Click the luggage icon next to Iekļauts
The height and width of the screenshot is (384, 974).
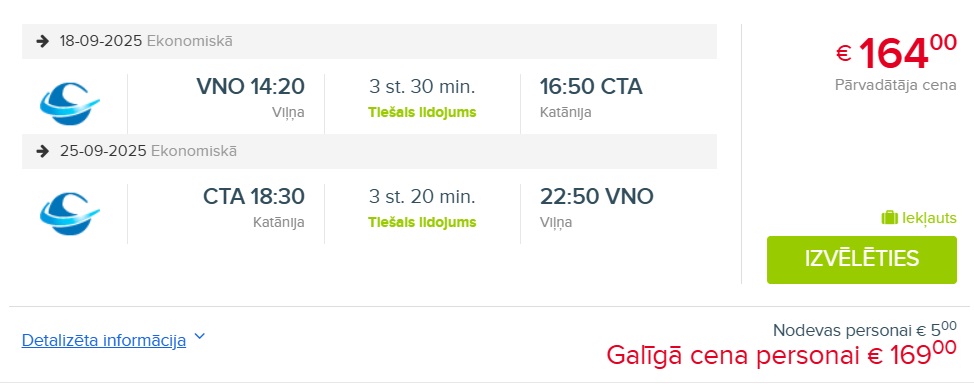coord(890,218)
